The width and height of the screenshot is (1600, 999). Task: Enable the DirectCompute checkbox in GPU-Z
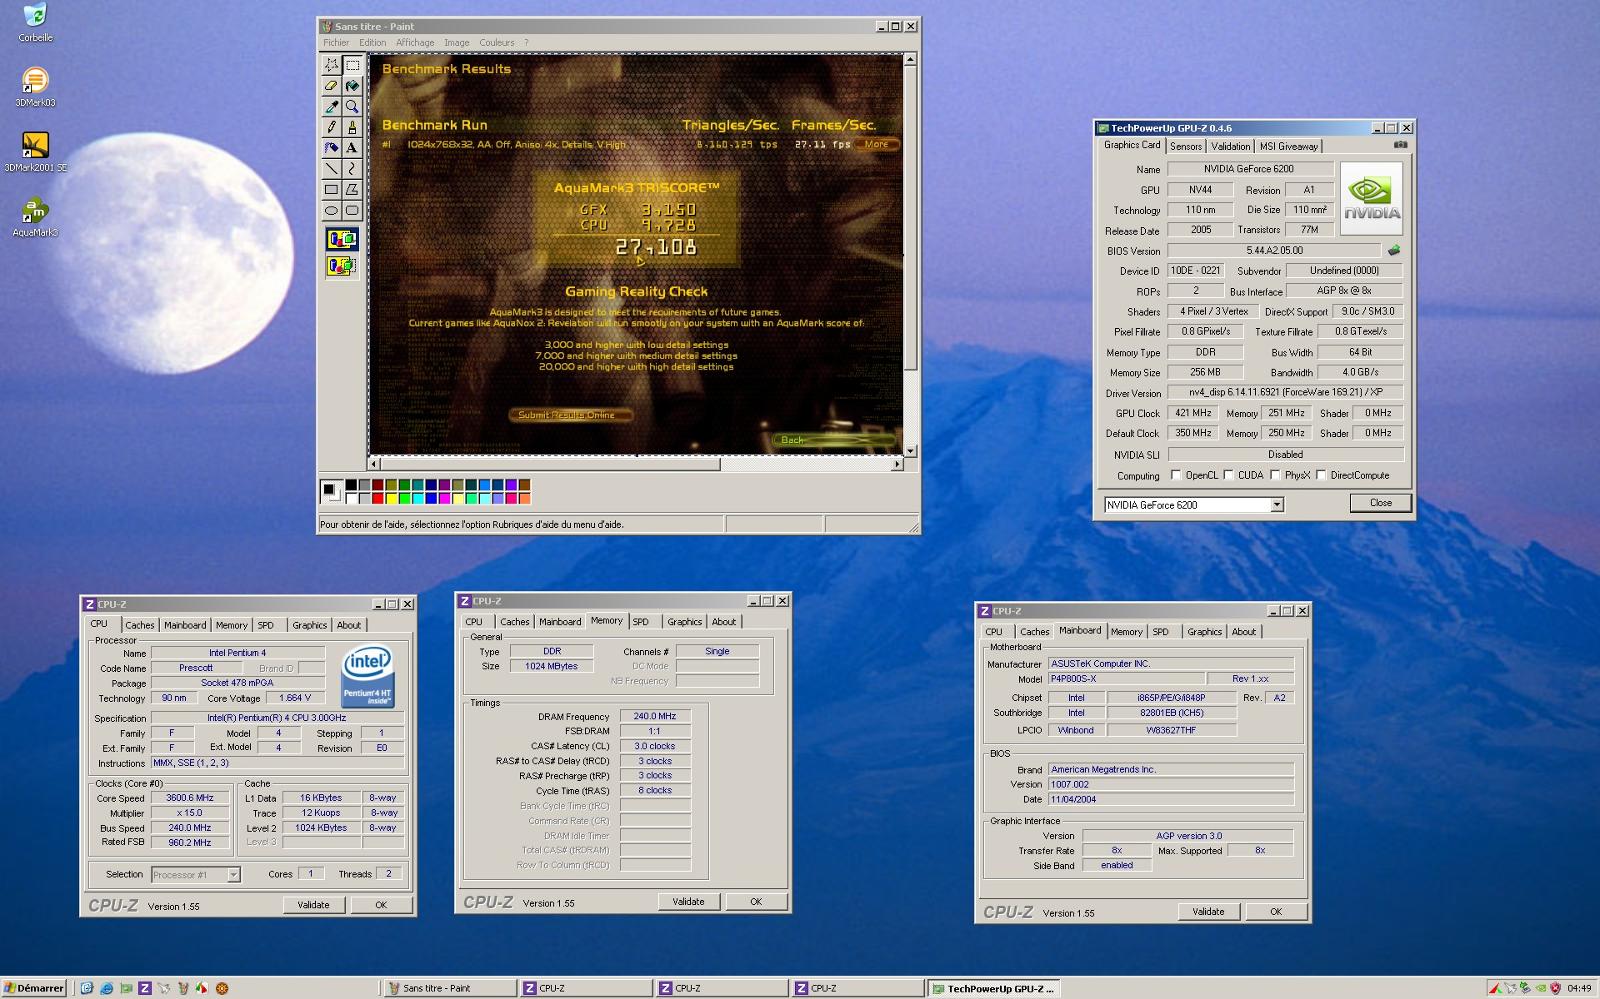click(1321, 475)
